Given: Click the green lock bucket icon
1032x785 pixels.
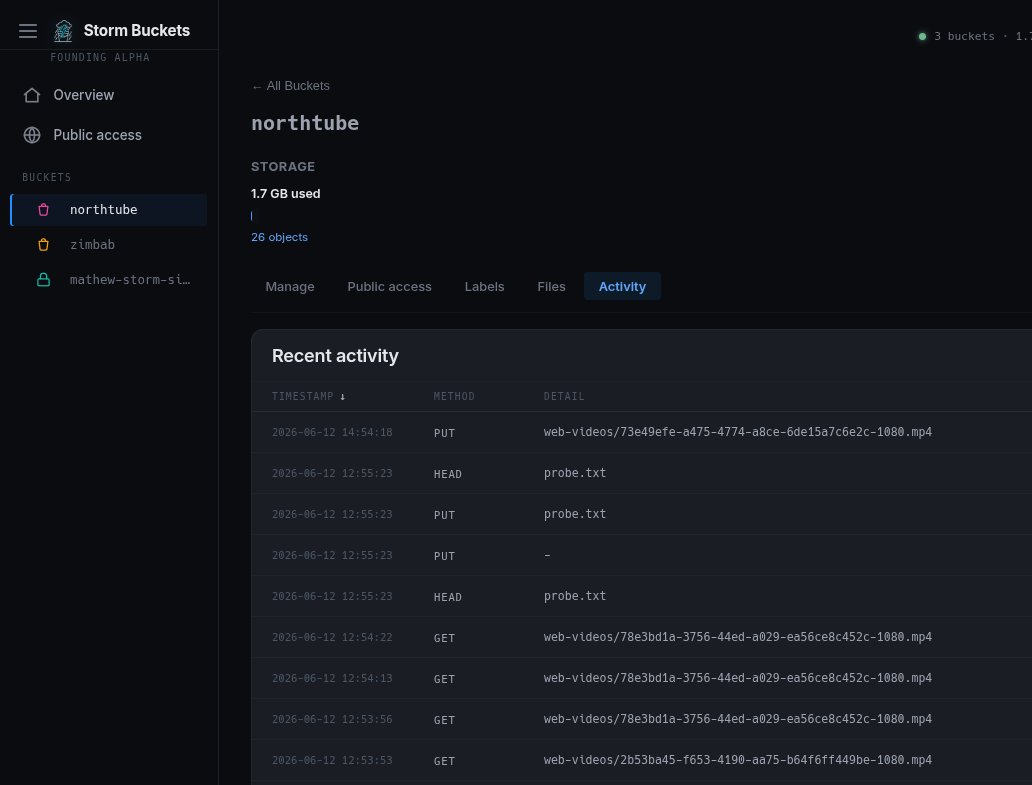Looking at the screenshot, I should point(43,280).
